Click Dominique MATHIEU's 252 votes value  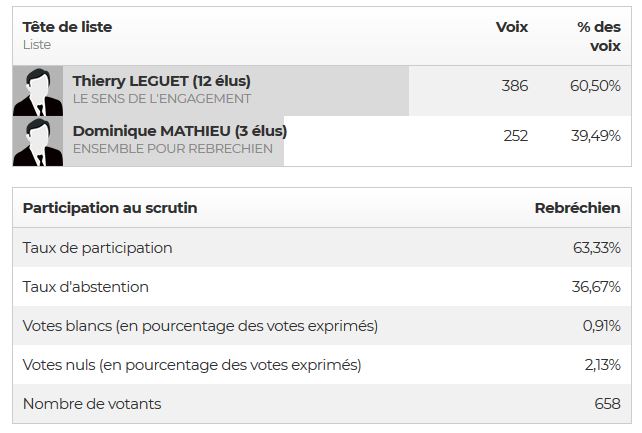coord(515,136)
